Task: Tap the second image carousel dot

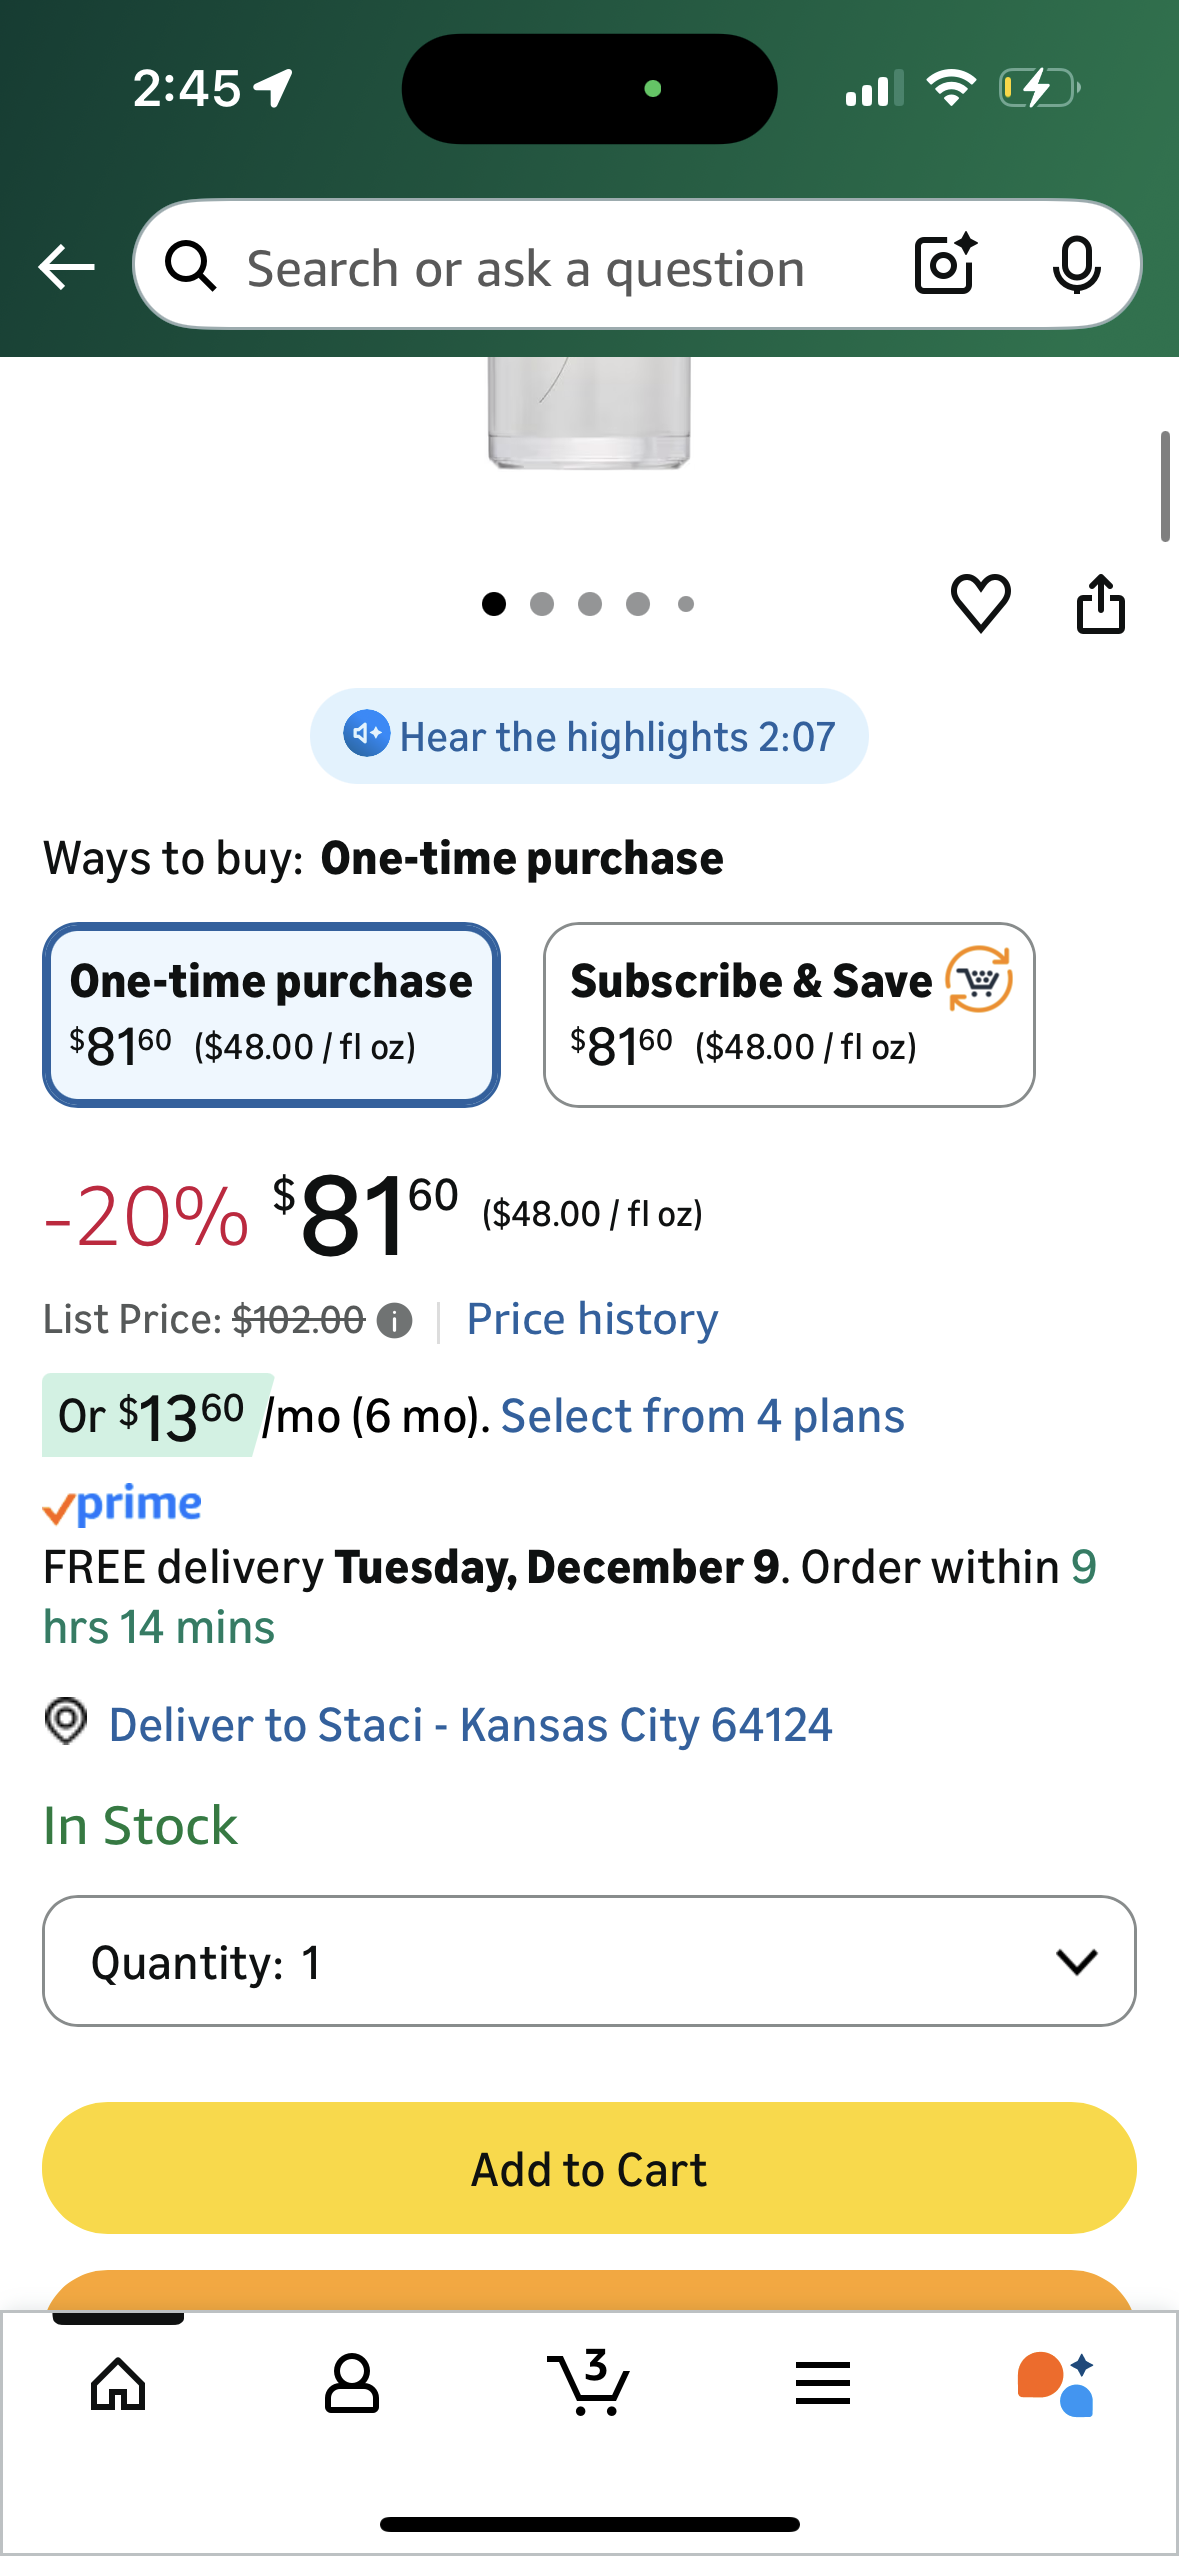Action: pyautogui.click(x=542, y=604)
